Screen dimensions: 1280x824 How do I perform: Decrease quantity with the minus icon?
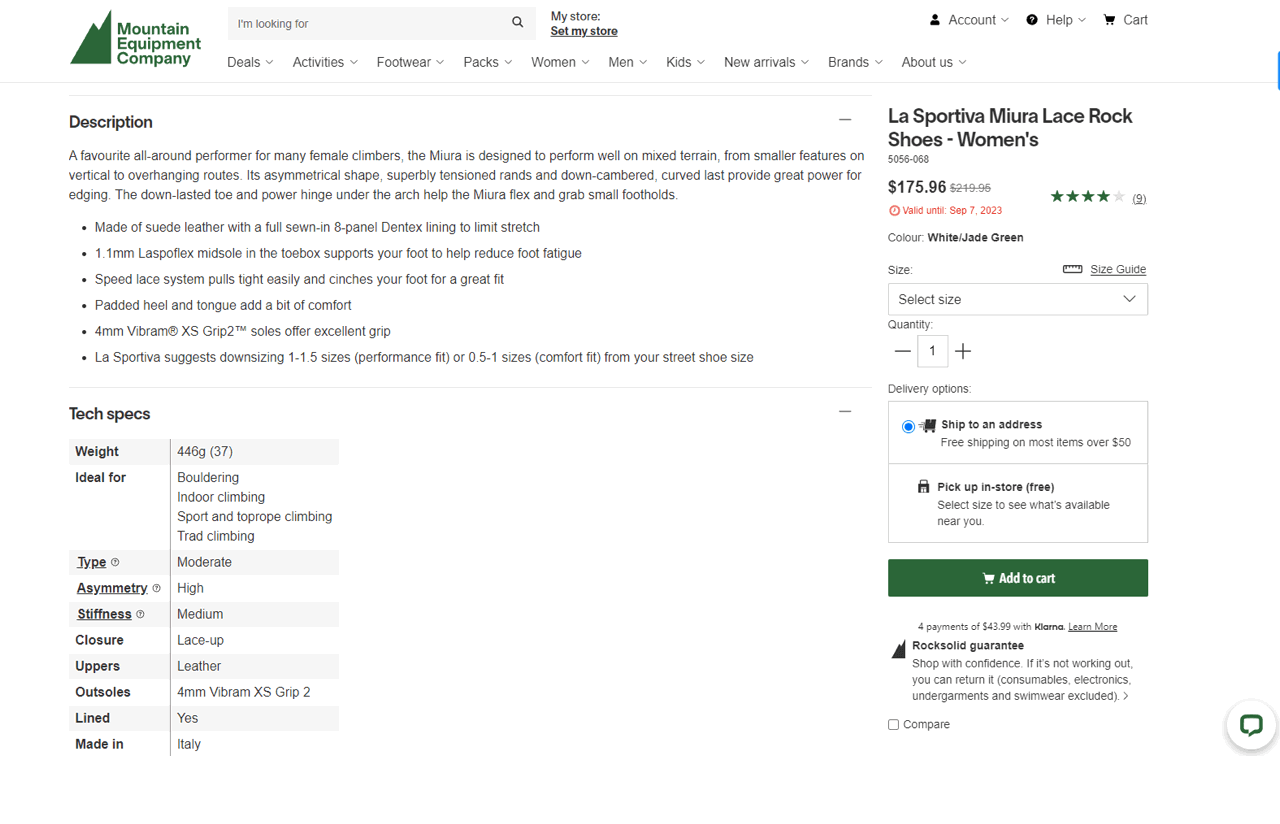(x=903, y=351)
